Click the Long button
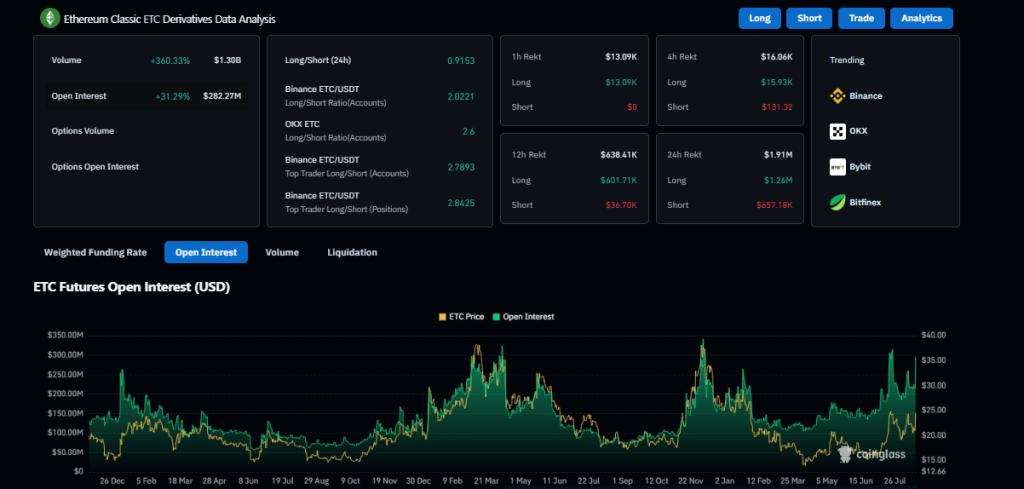1024x489 pixels. (x=760, y=18)
